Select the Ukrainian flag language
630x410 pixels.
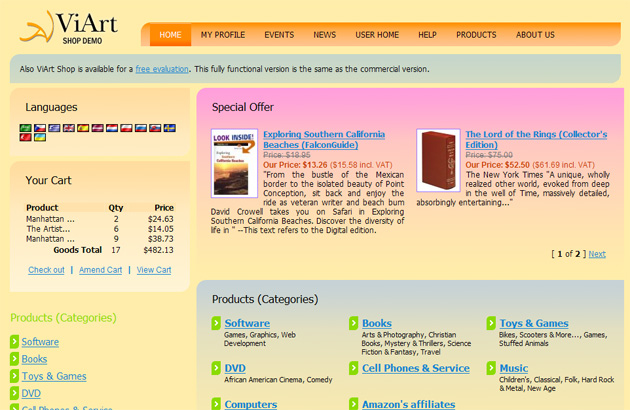(40, 137)
